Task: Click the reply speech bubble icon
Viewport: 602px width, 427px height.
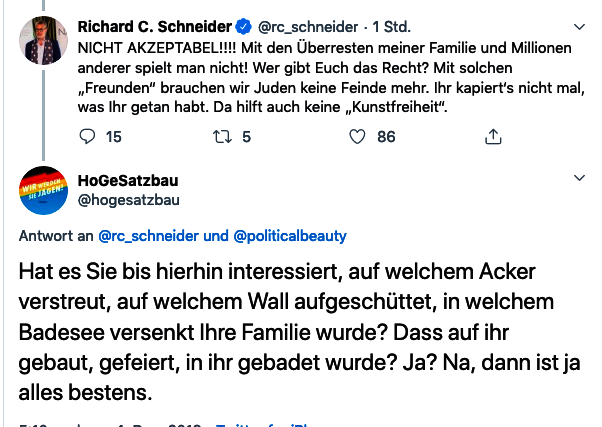Action: click(x=87, y=136)
